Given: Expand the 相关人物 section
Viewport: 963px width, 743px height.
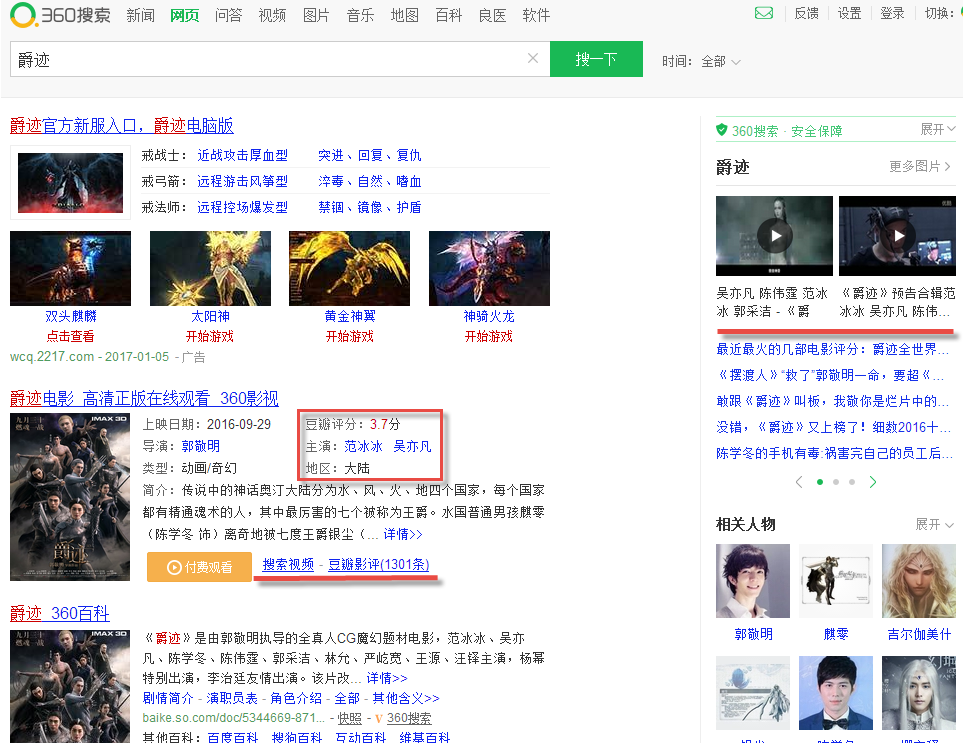Looking at the screenshot, I should 932,524.
